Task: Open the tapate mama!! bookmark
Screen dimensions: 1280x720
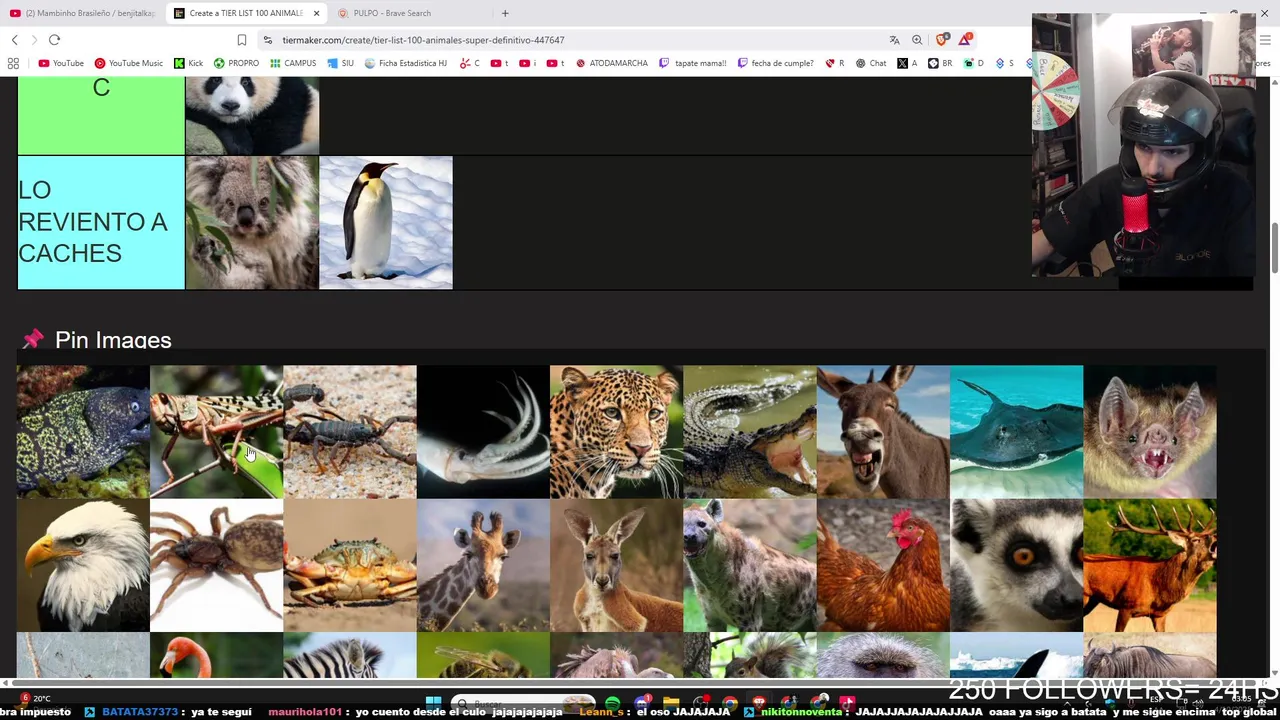Action: [693, 63]
